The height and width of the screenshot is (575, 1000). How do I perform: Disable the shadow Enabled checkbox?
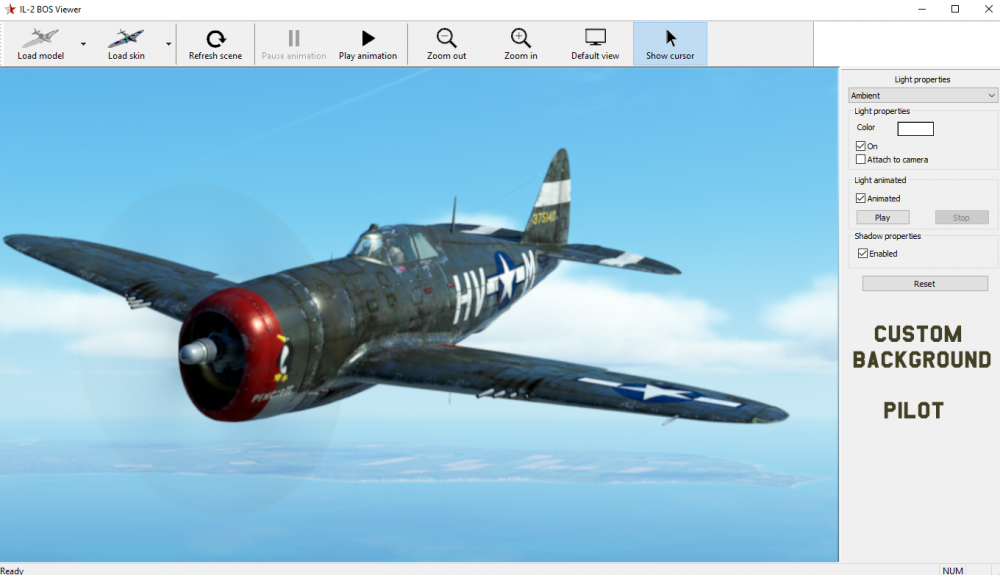click(x=862, y=253)
